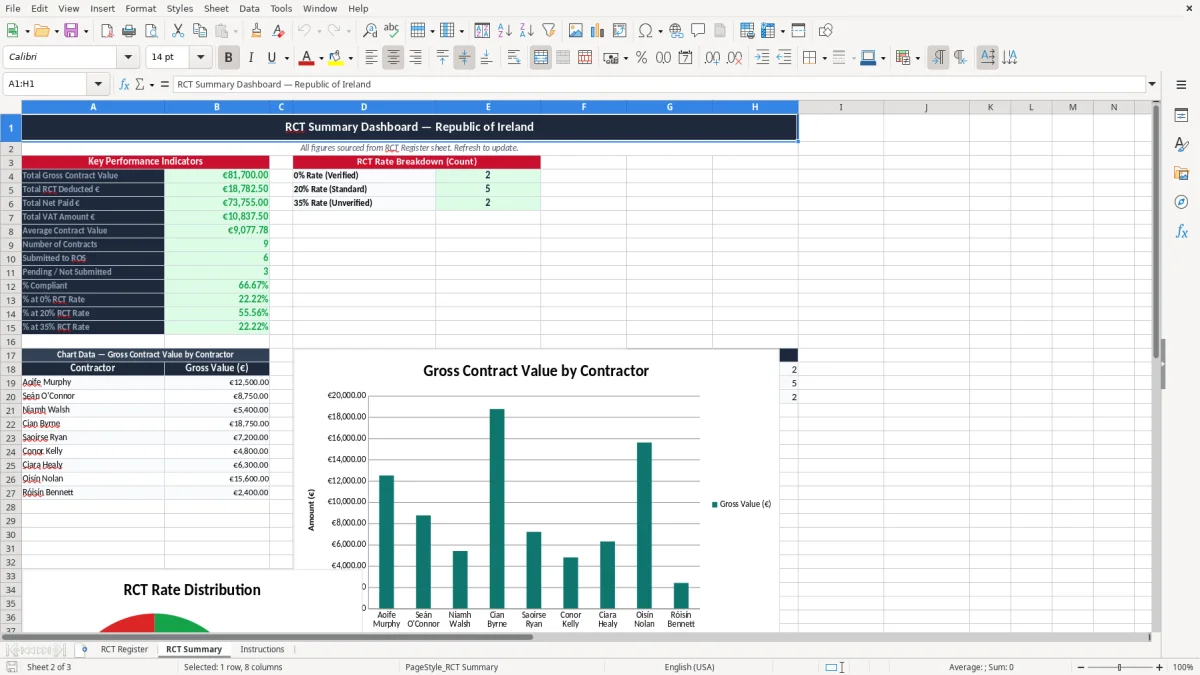
Task: Toggle Italic formatting
Action: pos(250,58)
